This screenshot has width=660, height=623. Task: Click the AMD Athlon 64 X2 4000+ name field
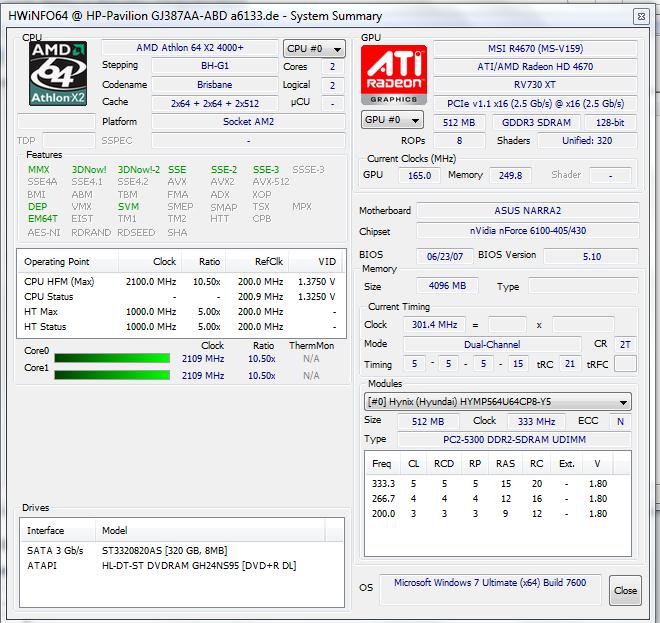point(190,48)
